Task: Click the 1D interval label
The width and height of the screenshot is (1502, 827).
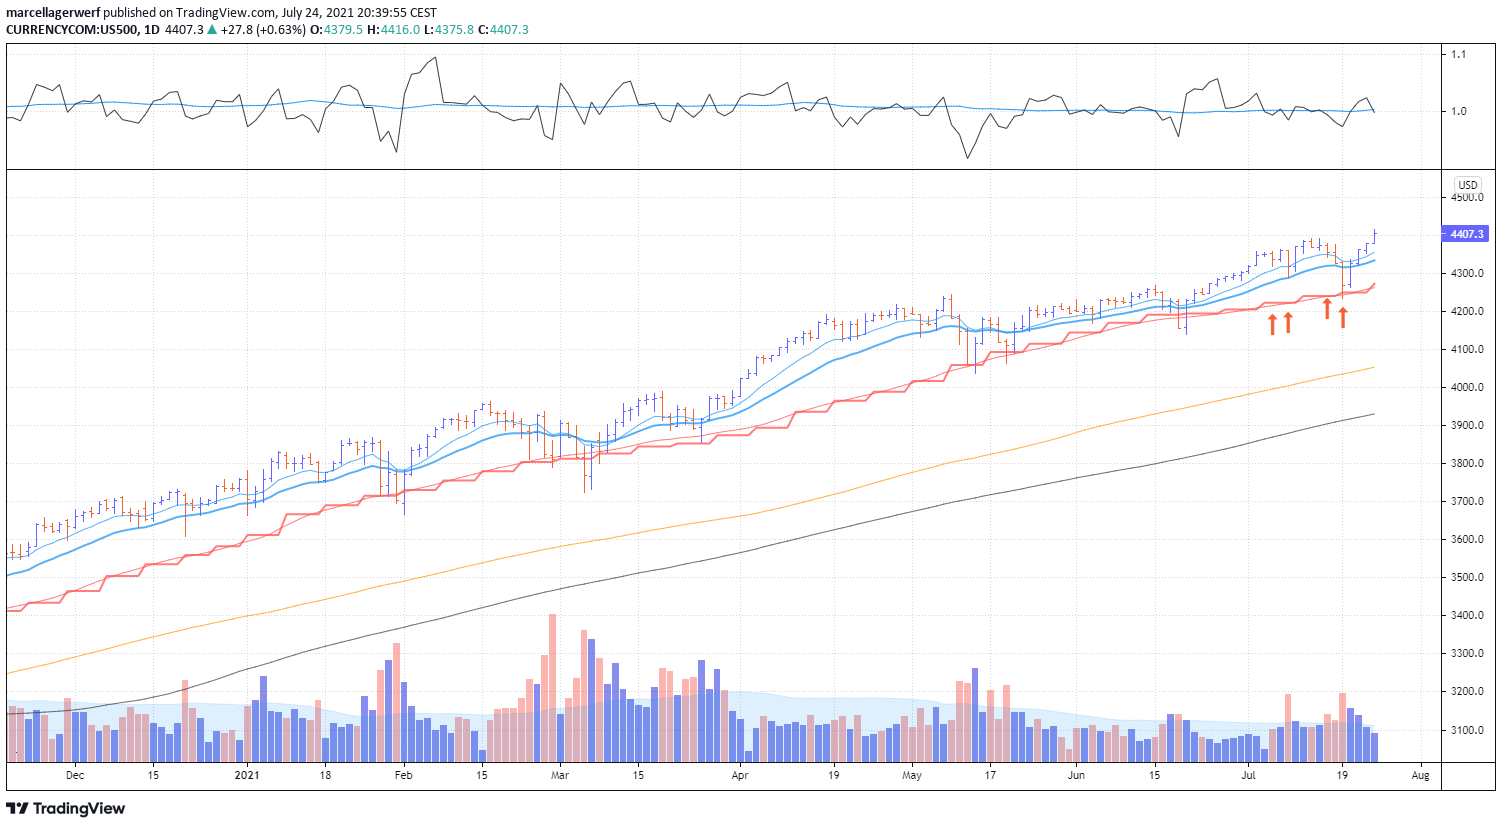Action: (x=152, y=30)
